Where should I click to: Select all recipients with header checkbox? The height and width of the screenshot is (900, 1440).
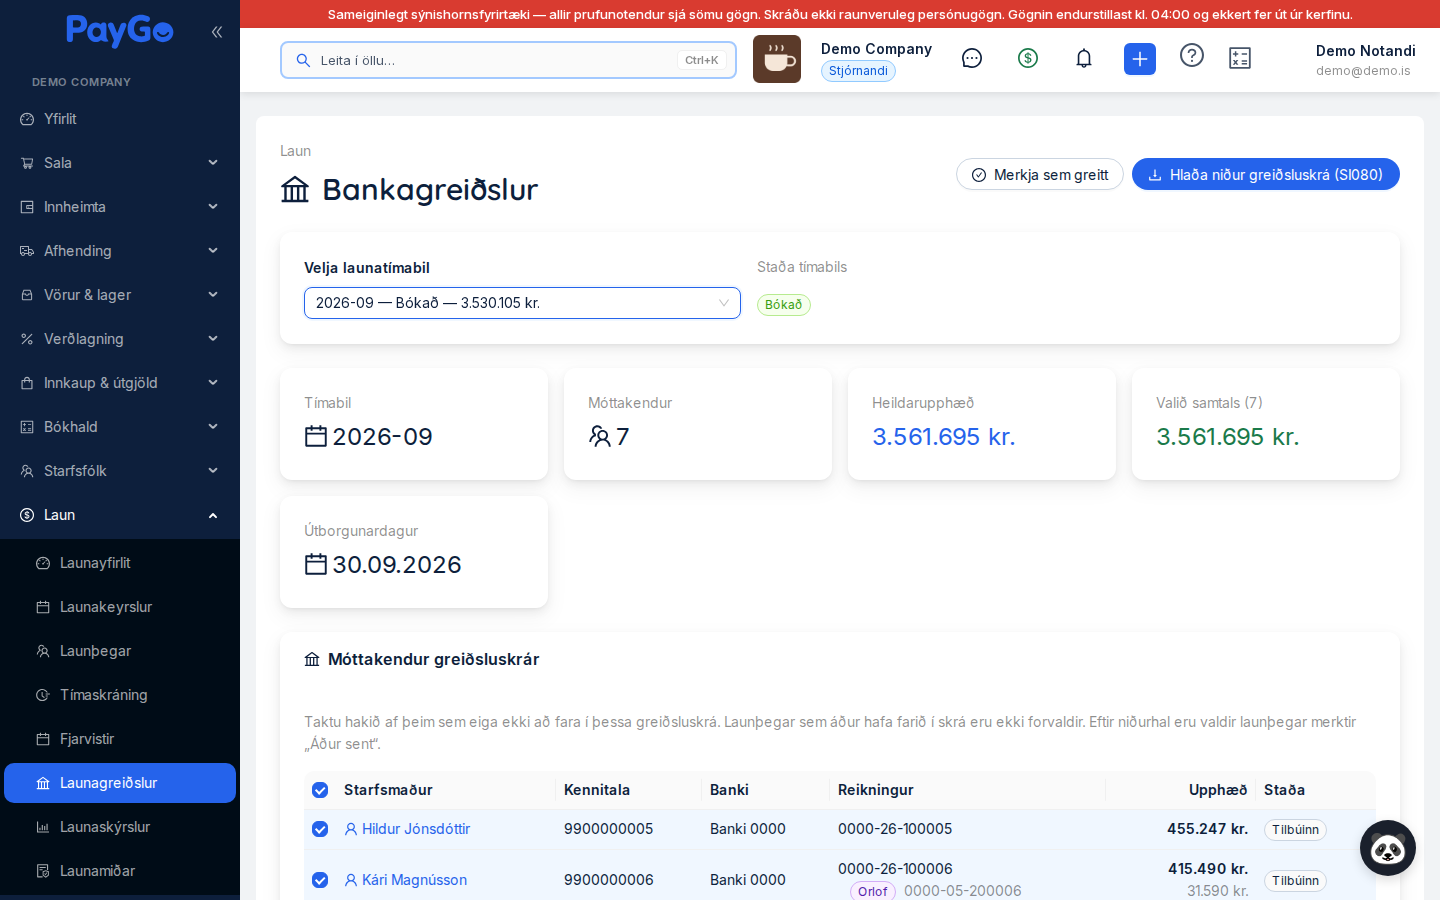point(320,790)
